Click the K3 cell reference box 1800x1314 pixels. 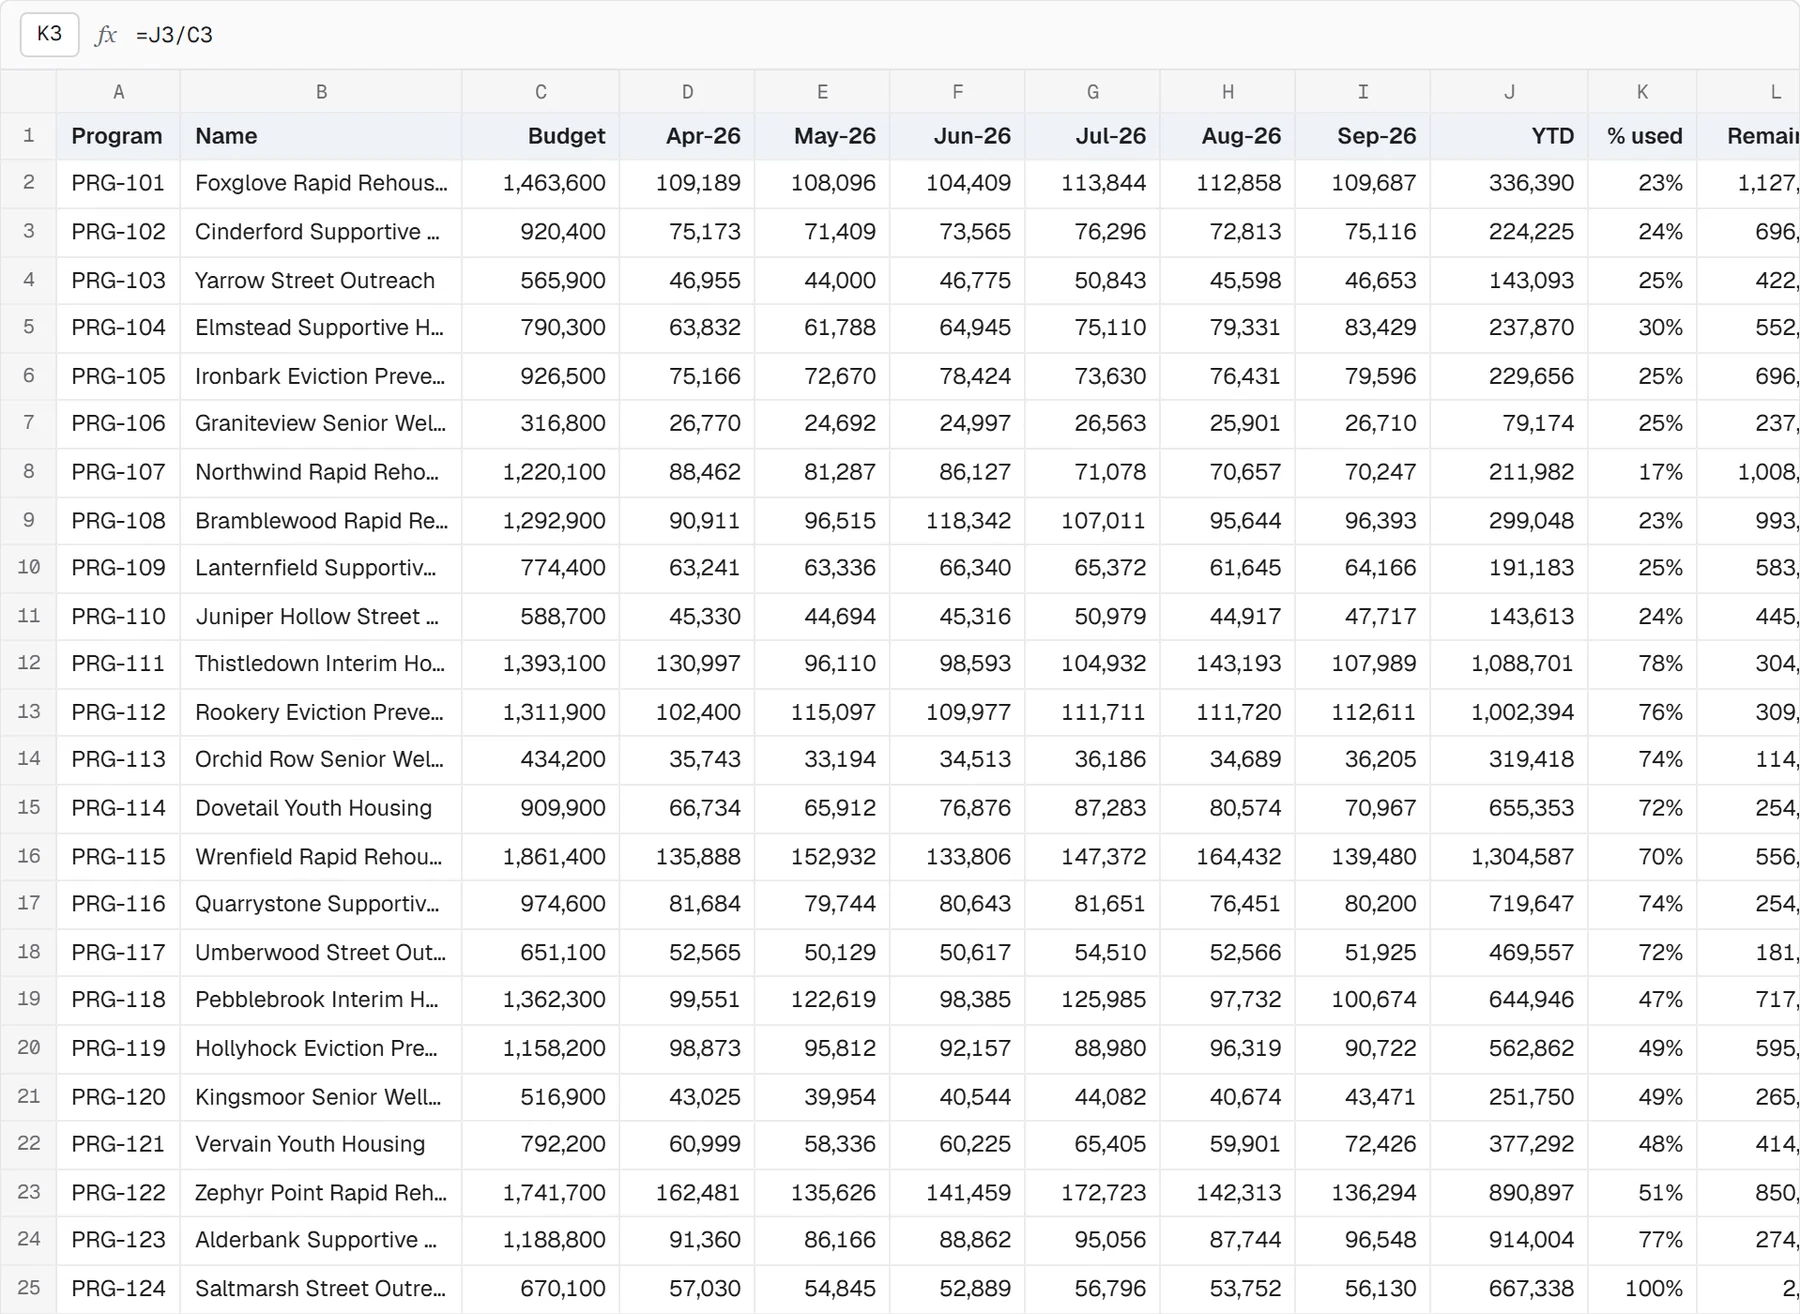point(49,34)
